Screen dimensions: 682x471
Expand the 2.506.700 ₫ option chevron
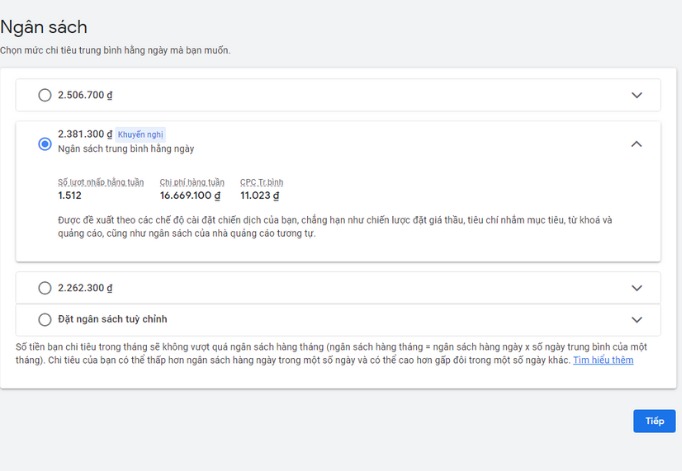(637, 95)
